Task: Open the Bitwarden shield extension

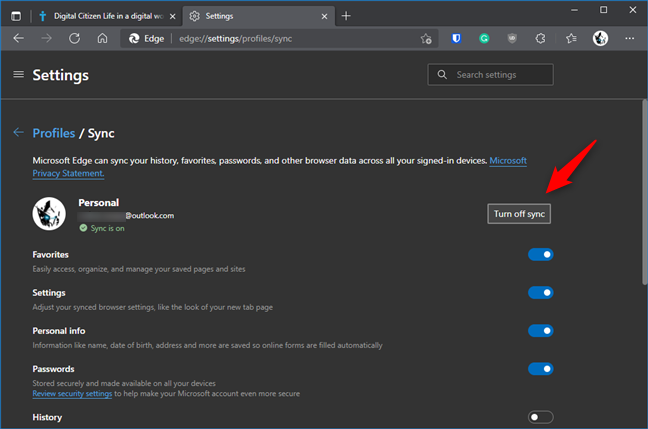Action: pyautogui.click(x=456, y=38)
